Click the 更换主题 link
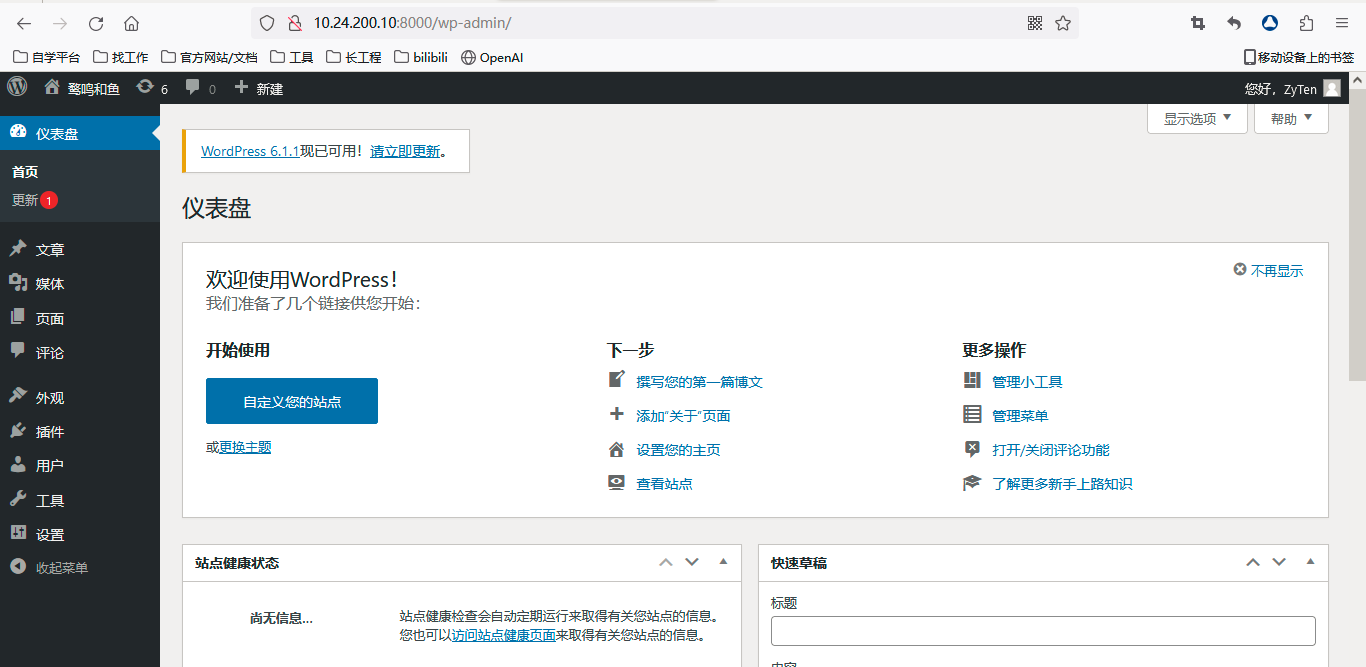The image size is (1366, 667). pyautogui.click(x=245, y=447)
